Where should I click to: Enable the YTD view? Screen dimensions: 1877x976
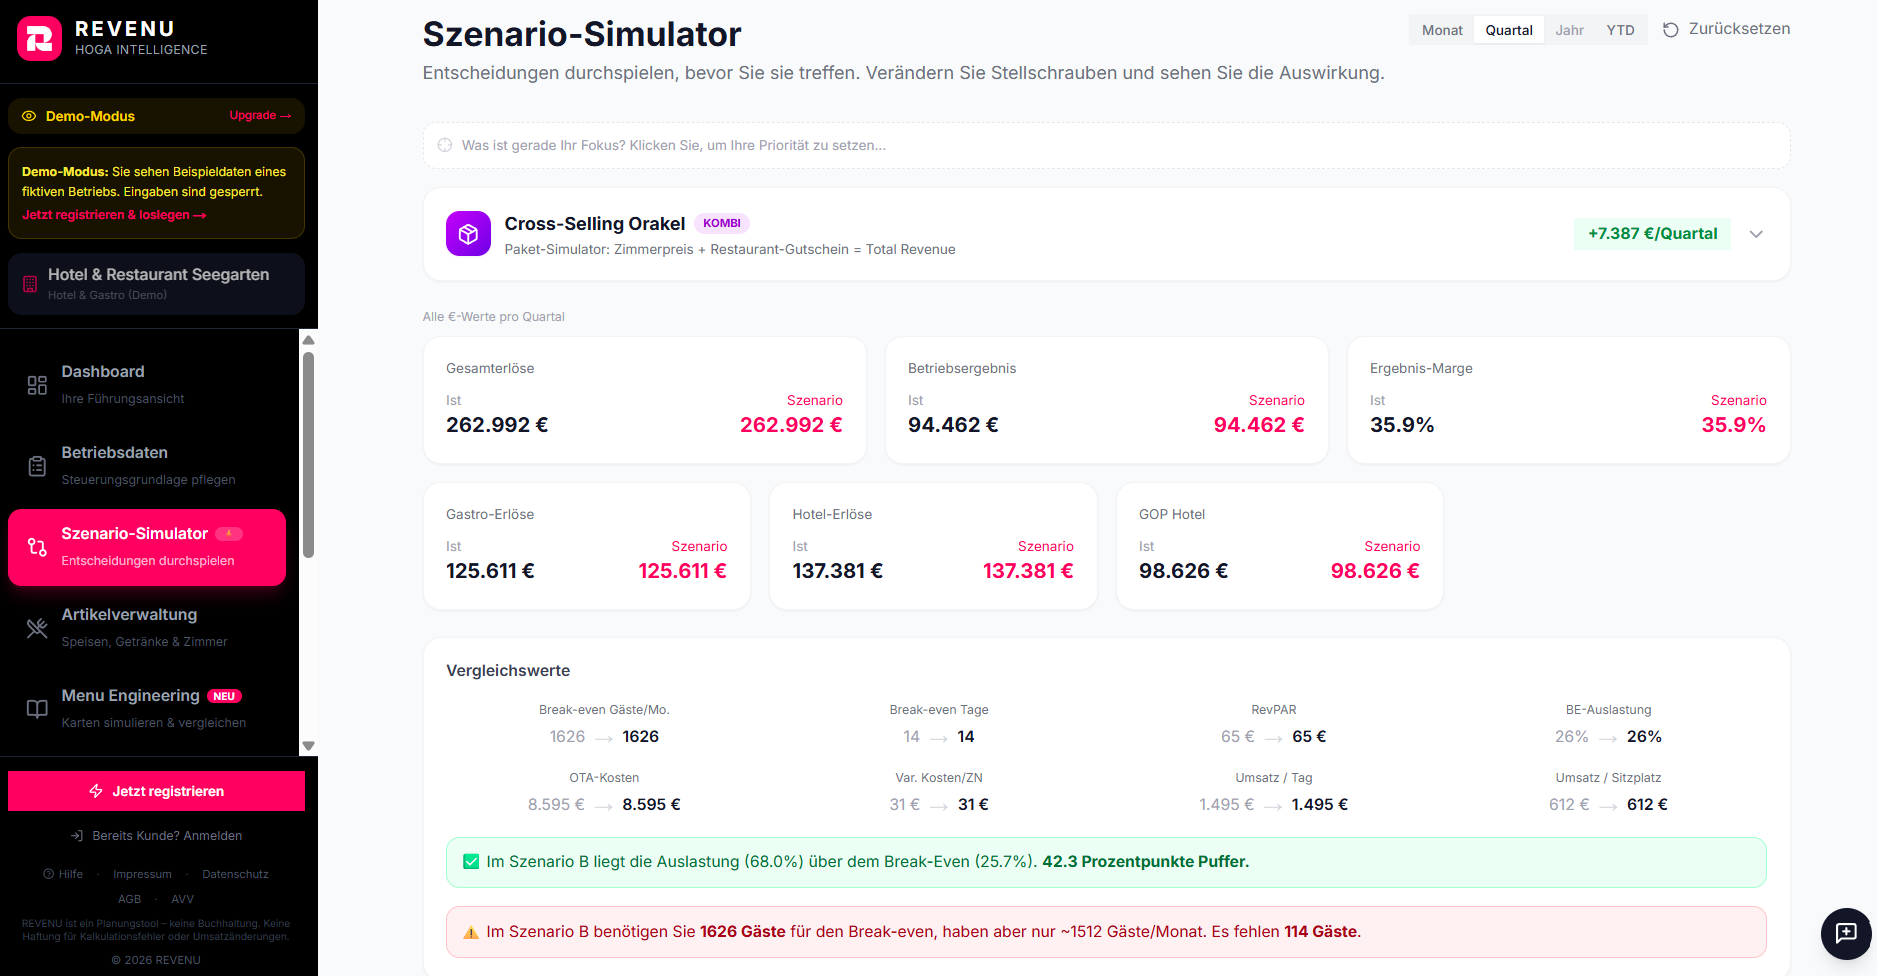(1620, 29)
